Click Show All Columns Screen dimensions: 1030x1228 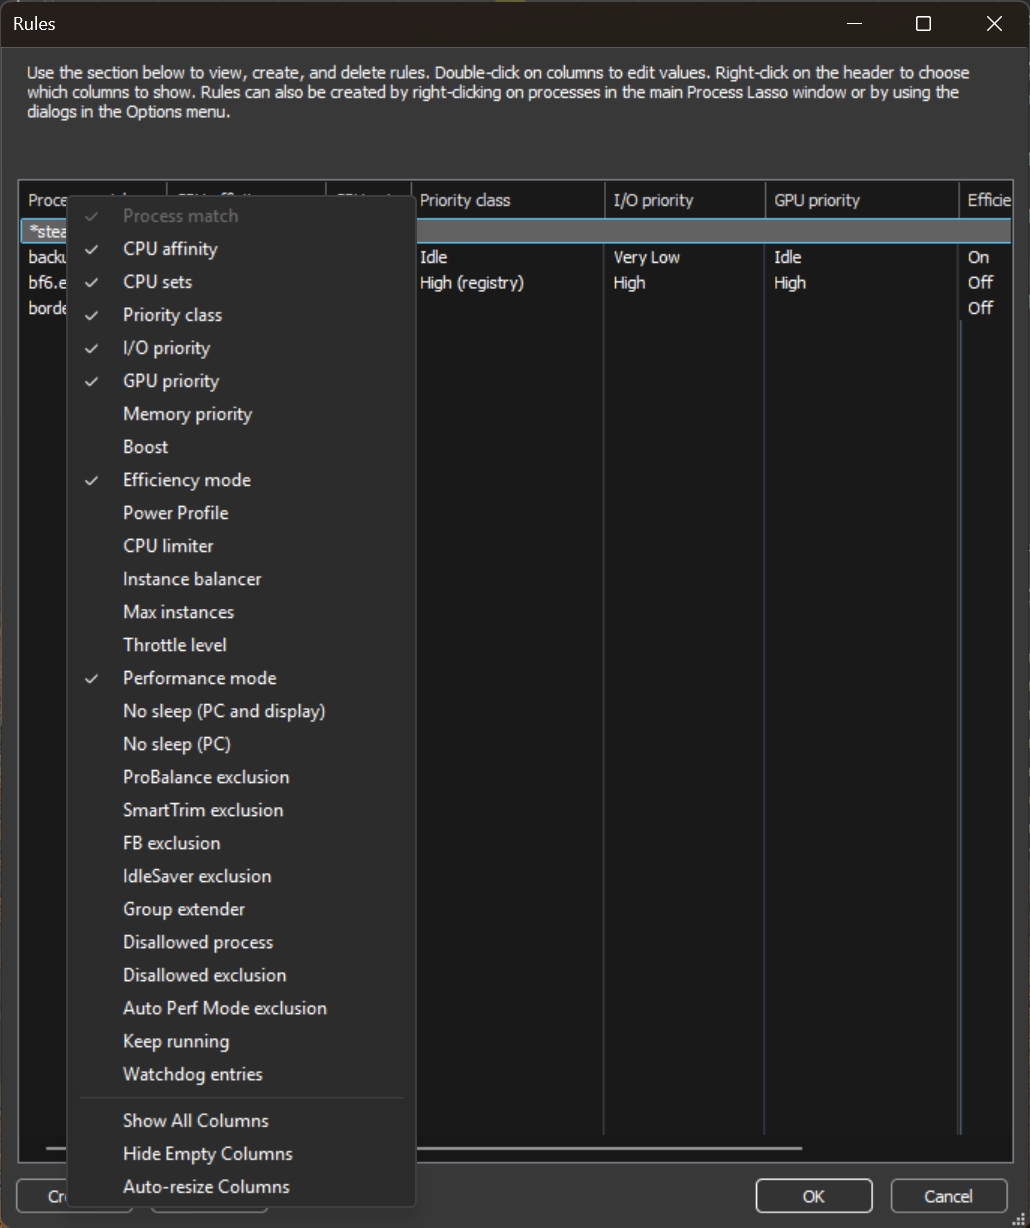tap(195, 1120)
